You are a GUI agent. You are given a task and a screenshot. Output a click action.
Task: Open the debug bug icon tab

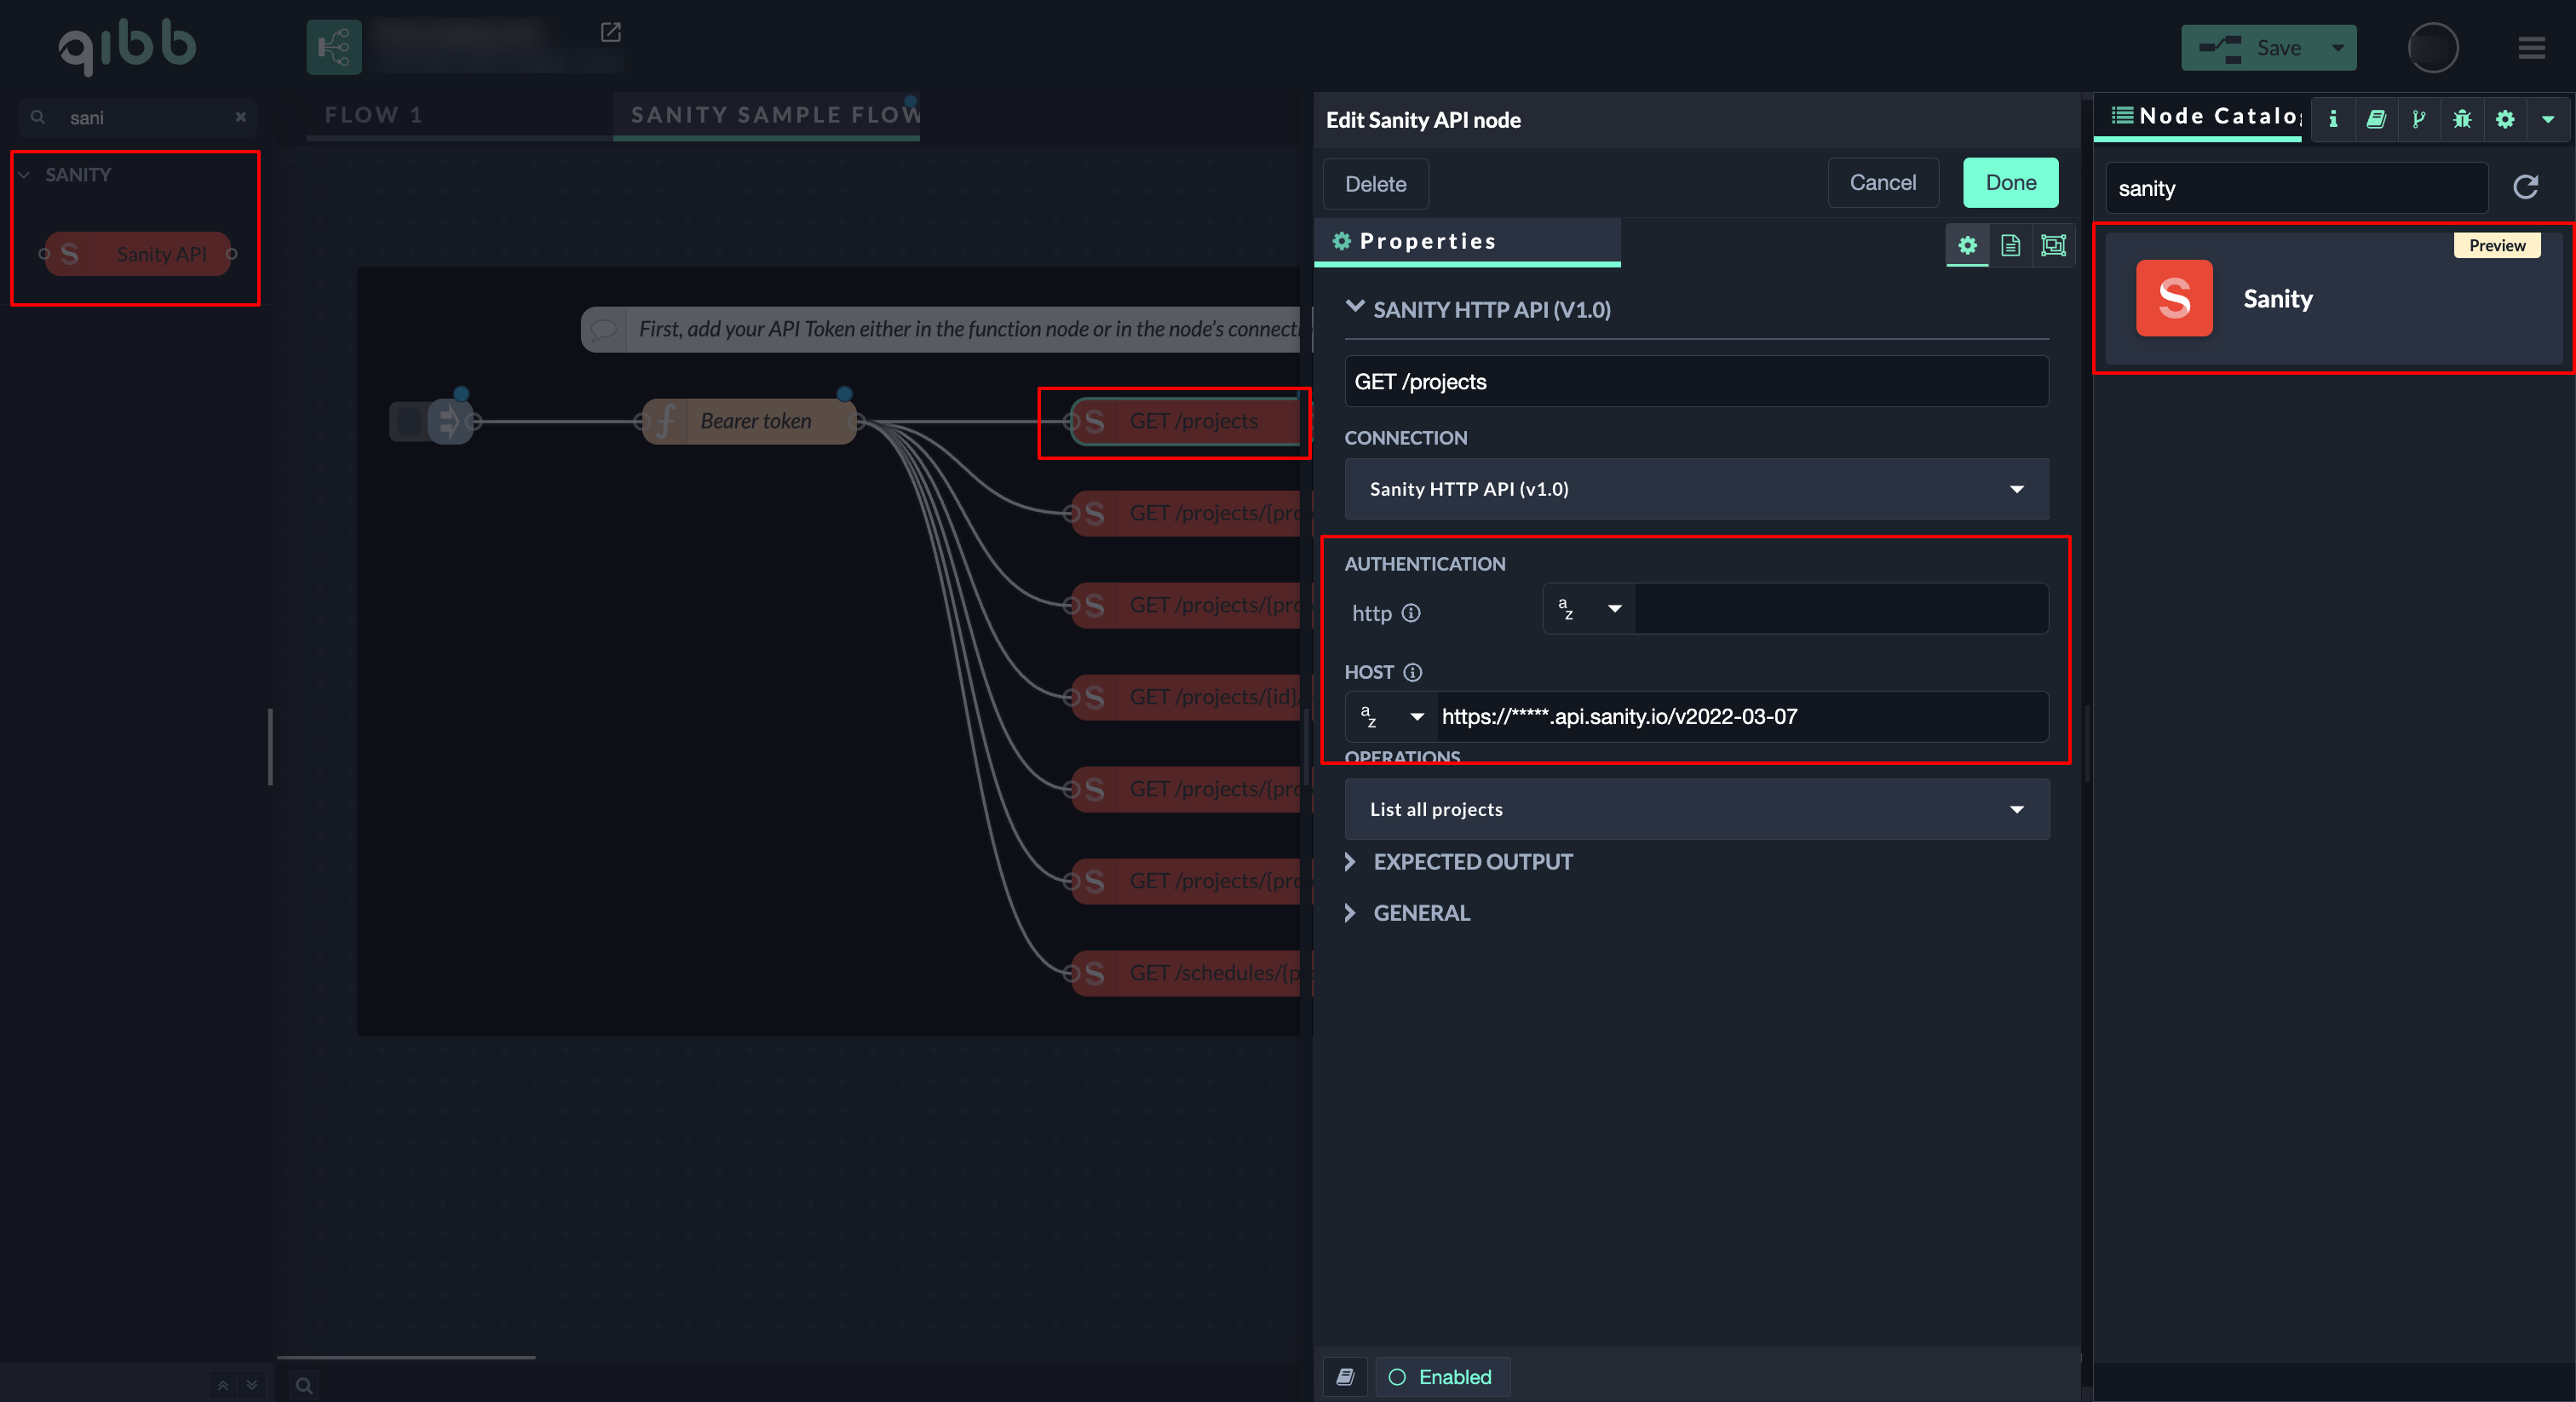(2461, 119)
